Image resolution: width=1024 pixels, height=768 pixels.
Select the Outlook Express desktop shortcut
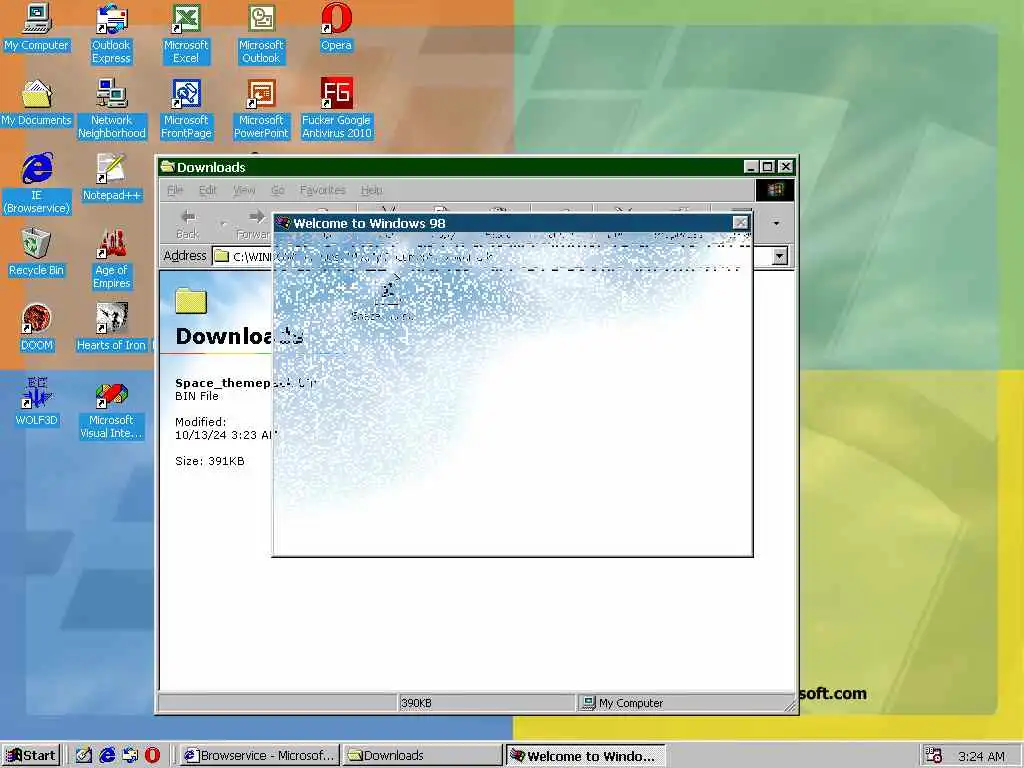111,34
